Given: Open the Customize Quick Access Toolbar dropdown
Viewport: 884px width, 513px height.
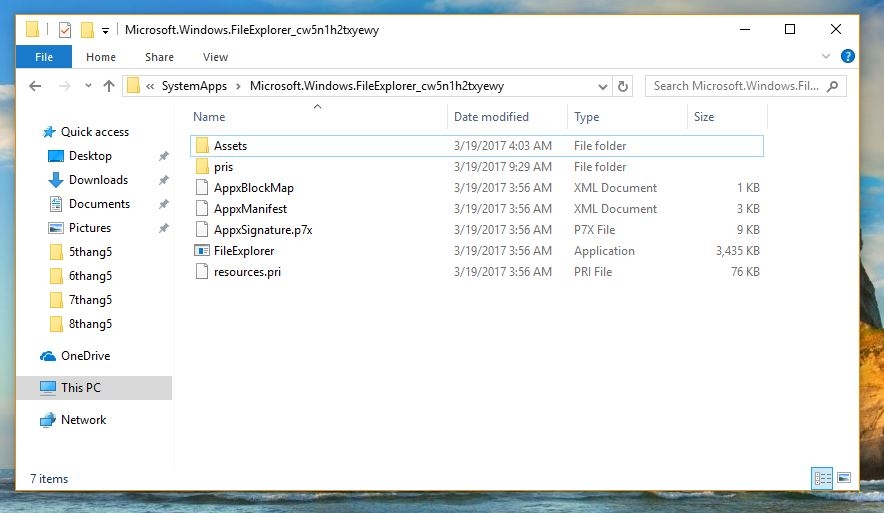Looking at the screenshot, I should point(105,31).
